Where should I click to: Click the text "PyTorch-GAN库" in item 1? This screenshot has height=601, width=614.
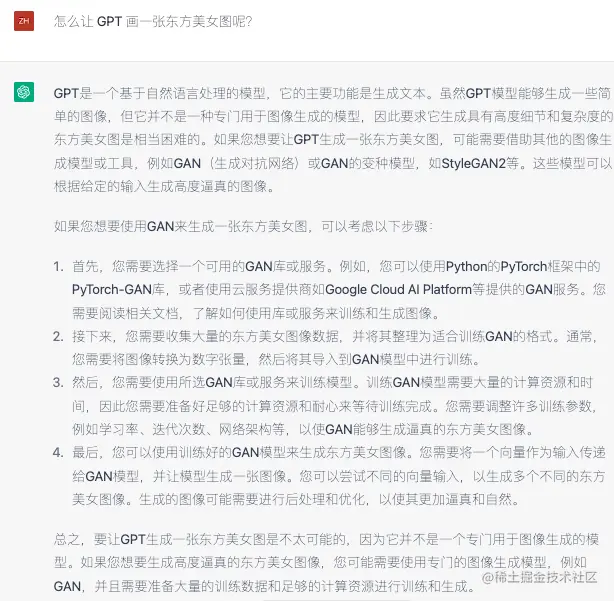pos(118,290)
